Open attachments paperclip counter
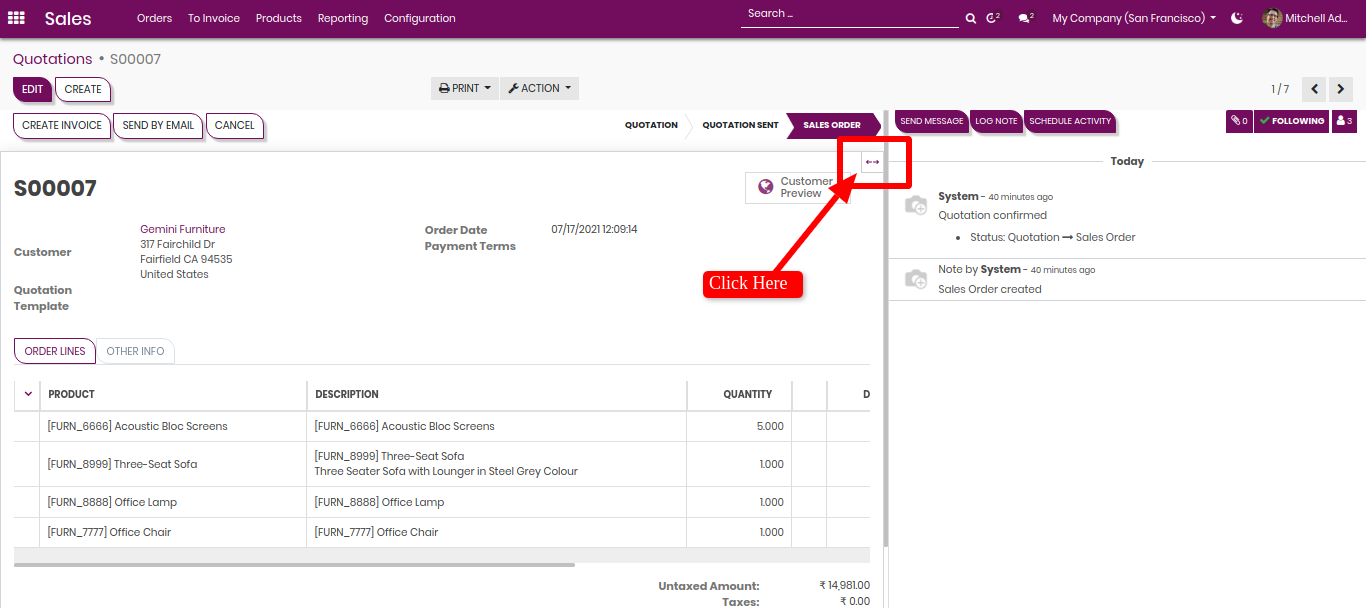The width and height of the screenshot is (1366, 608). click(x=1239, y=121)
